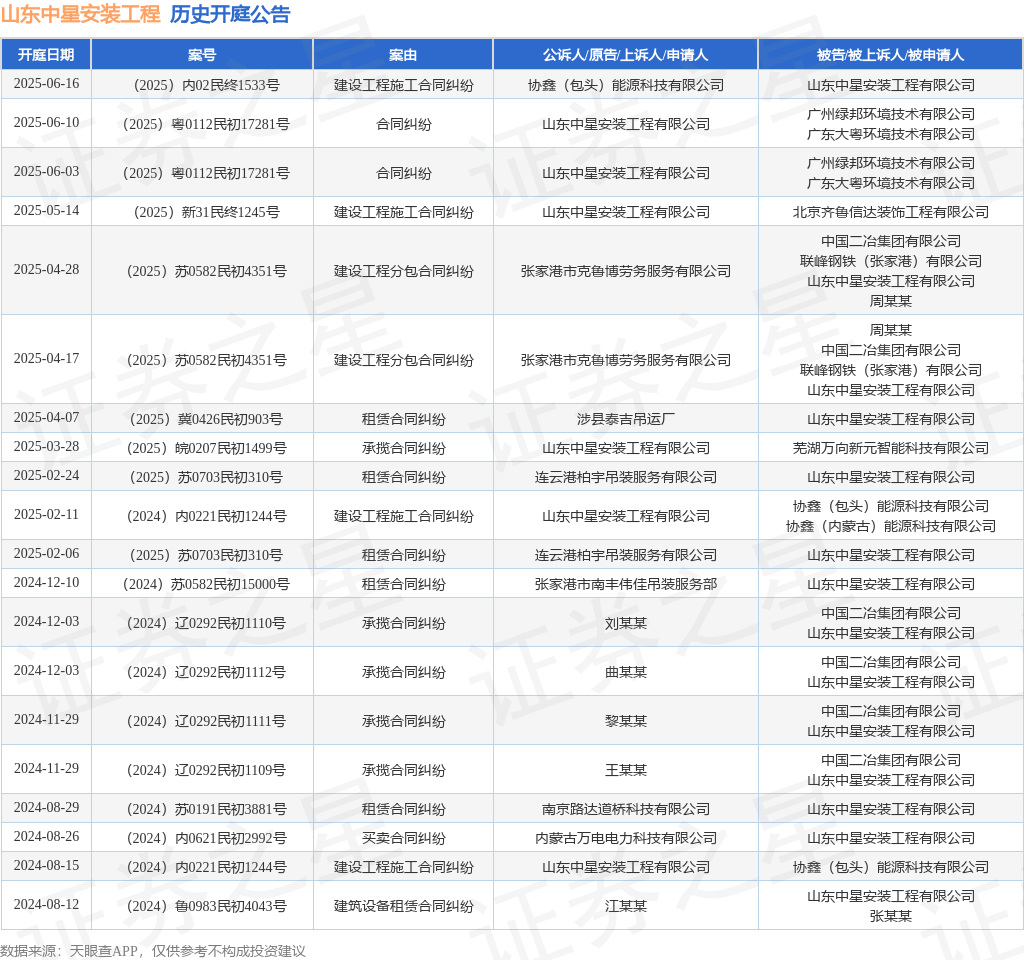Select the date cell 2025-04-17
Screen dimensions: 1024x960
click(x=46, y=359)
